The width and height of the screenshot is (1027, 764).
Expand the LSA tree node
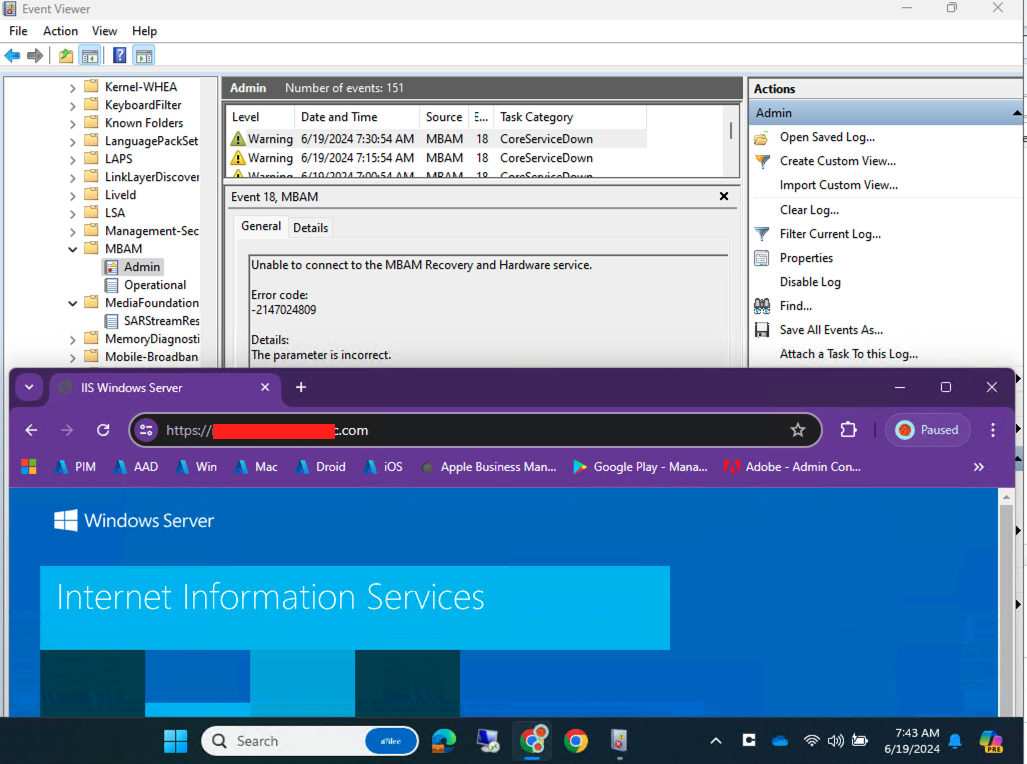(73, 213)
